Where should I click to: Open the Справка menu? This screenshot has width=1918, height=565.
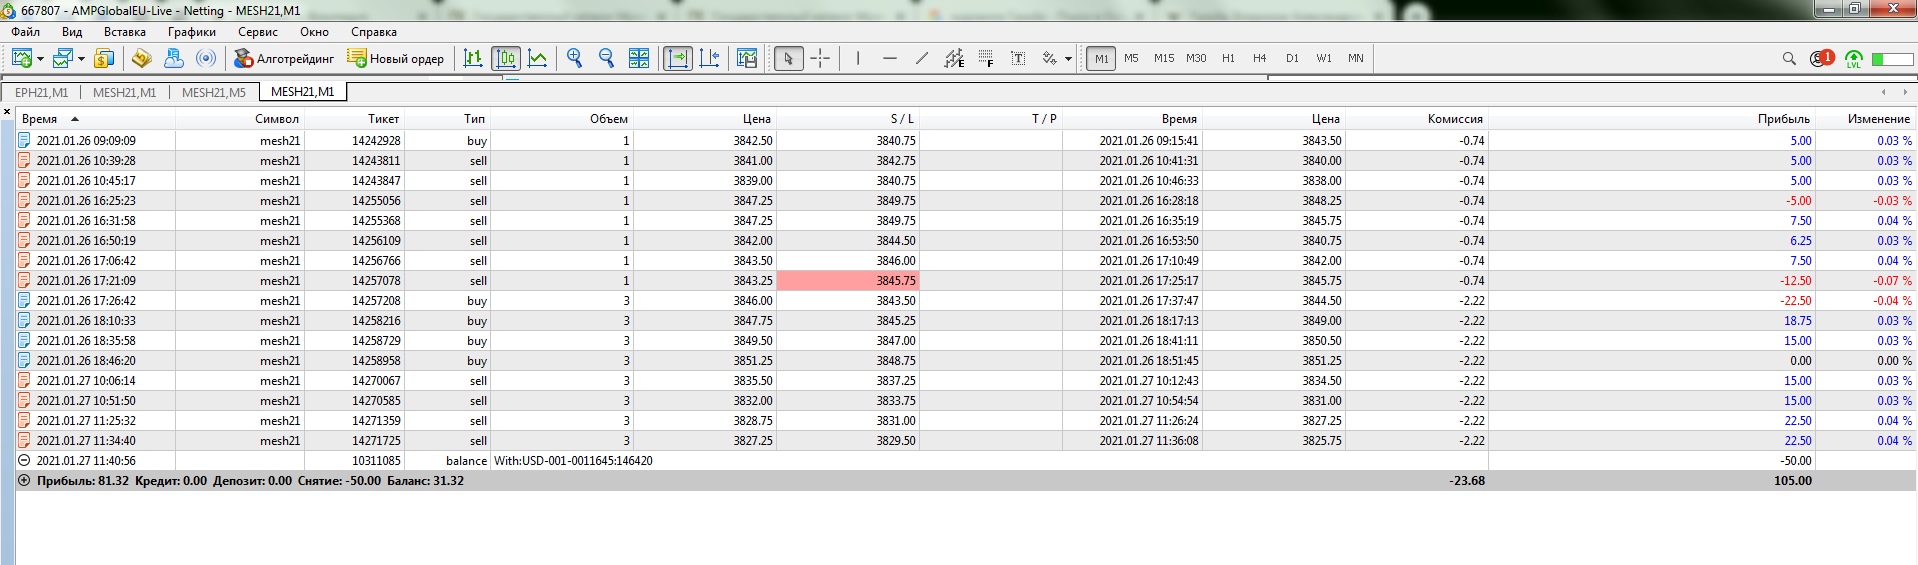(x=374, y=32)
